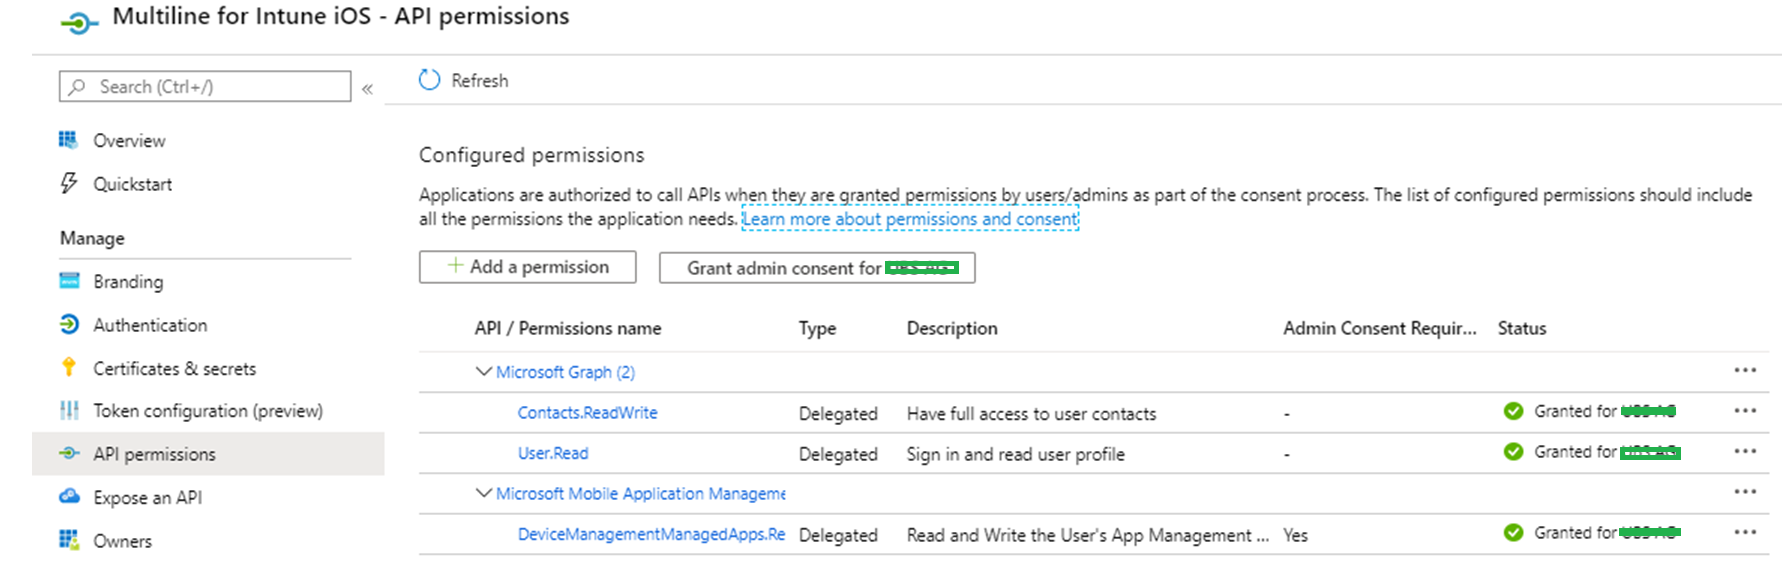Click 'Have full access to user contacts'
Viewport: 1782px width, 564px height.
1031,414
